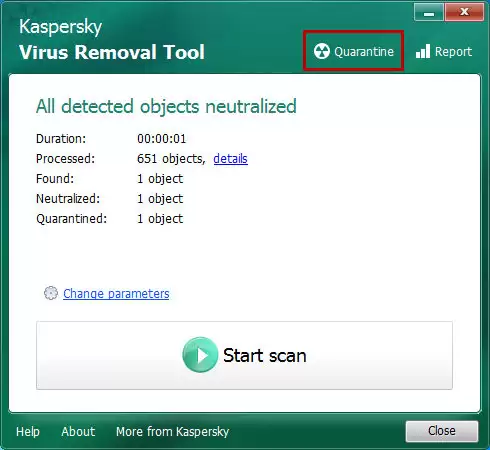
Task: Select the Start scan button text
Action: coord(265,355)
